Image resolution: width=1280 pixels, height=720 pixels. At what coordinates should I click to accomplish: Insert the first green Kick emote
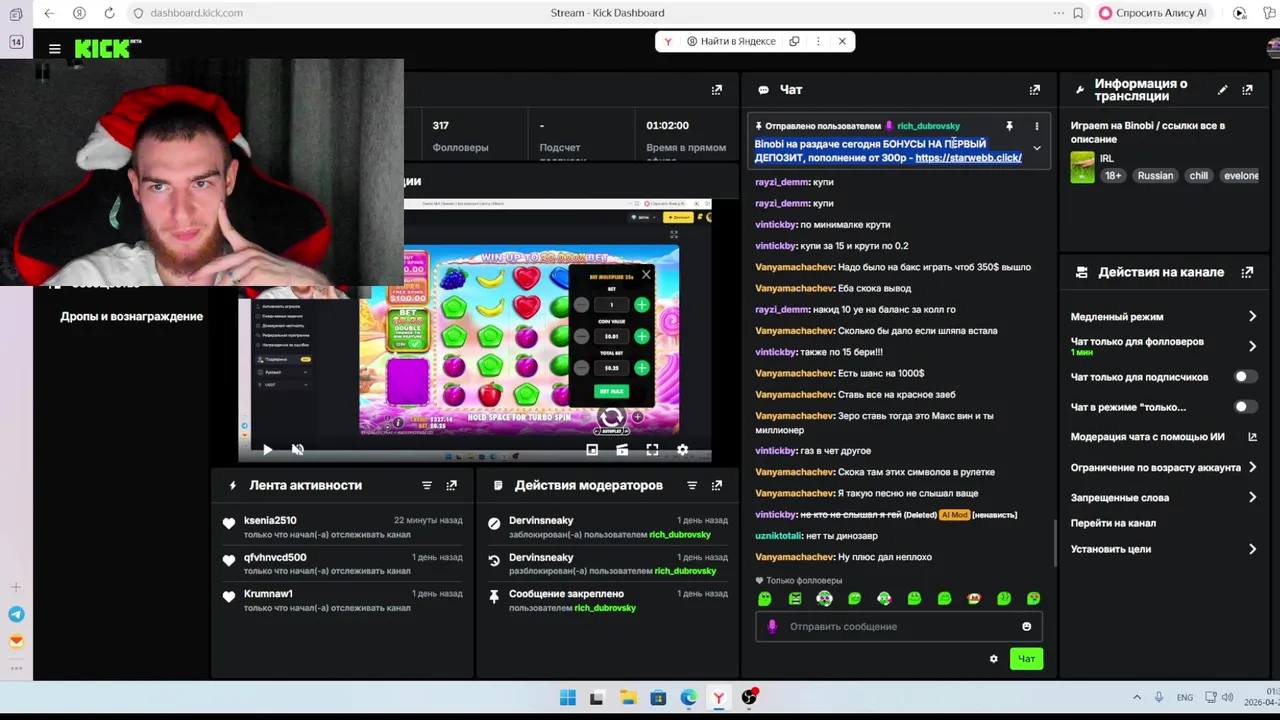765,599
